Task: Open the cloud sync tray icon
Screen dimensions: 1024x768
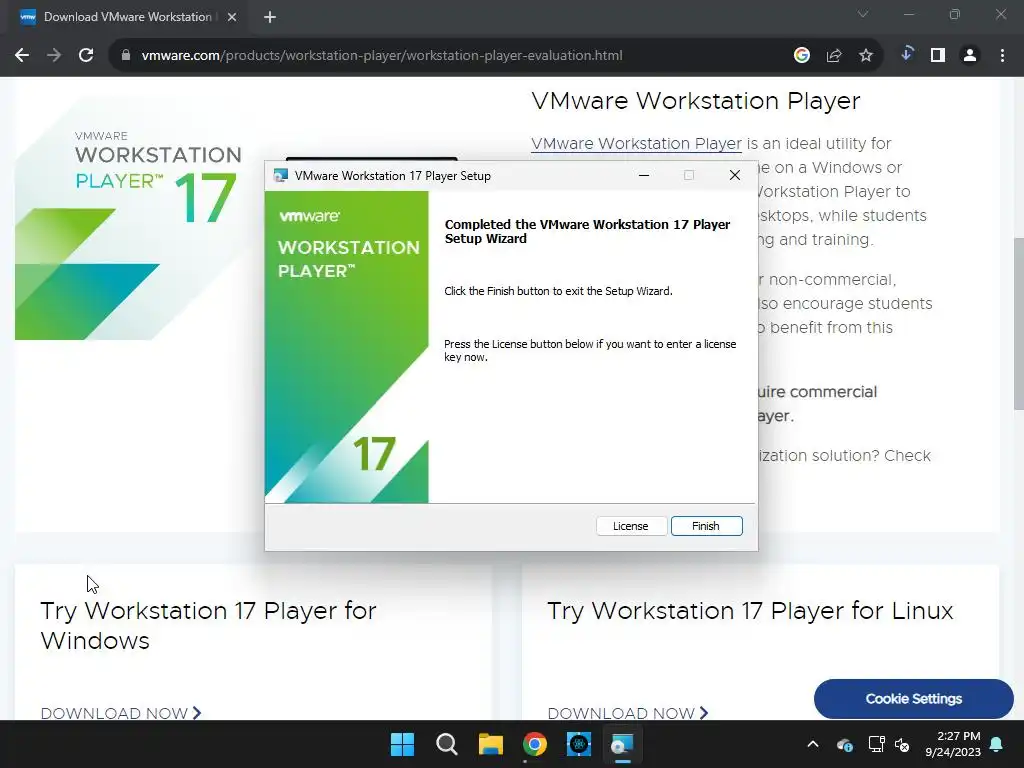Action: 844,744
